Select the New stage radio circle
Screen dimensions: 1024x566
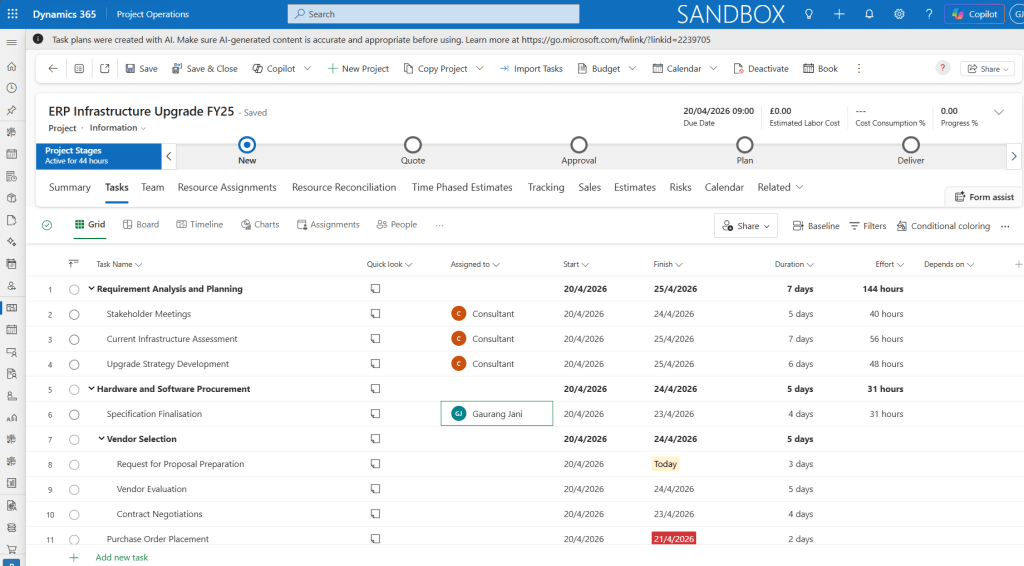click(x=247, y=145)
